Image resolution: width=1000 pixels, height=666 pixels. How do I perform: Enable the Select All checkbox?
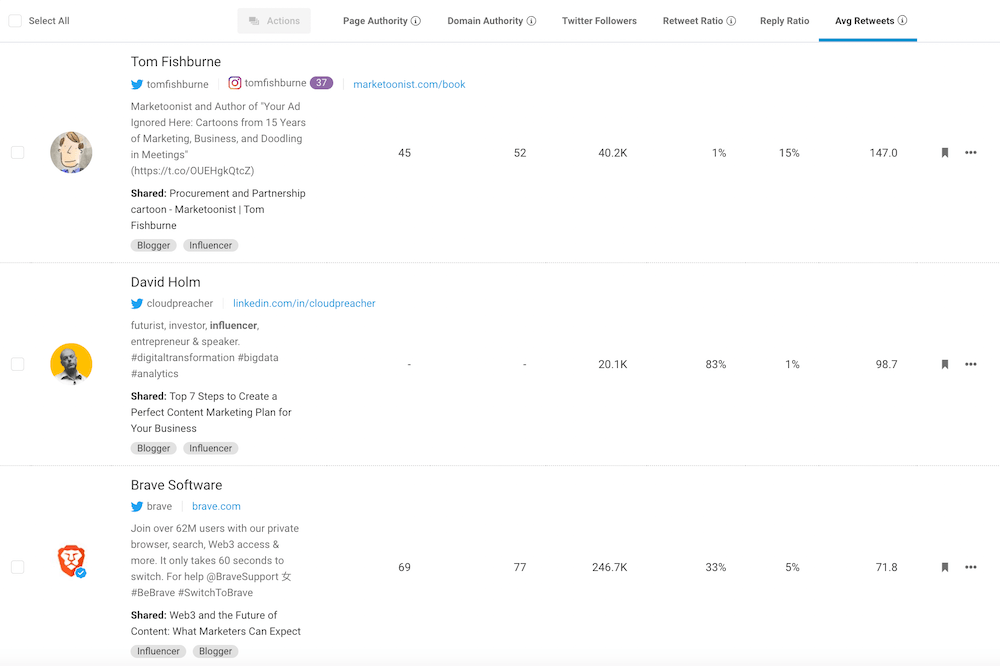[x=16, y=19]
